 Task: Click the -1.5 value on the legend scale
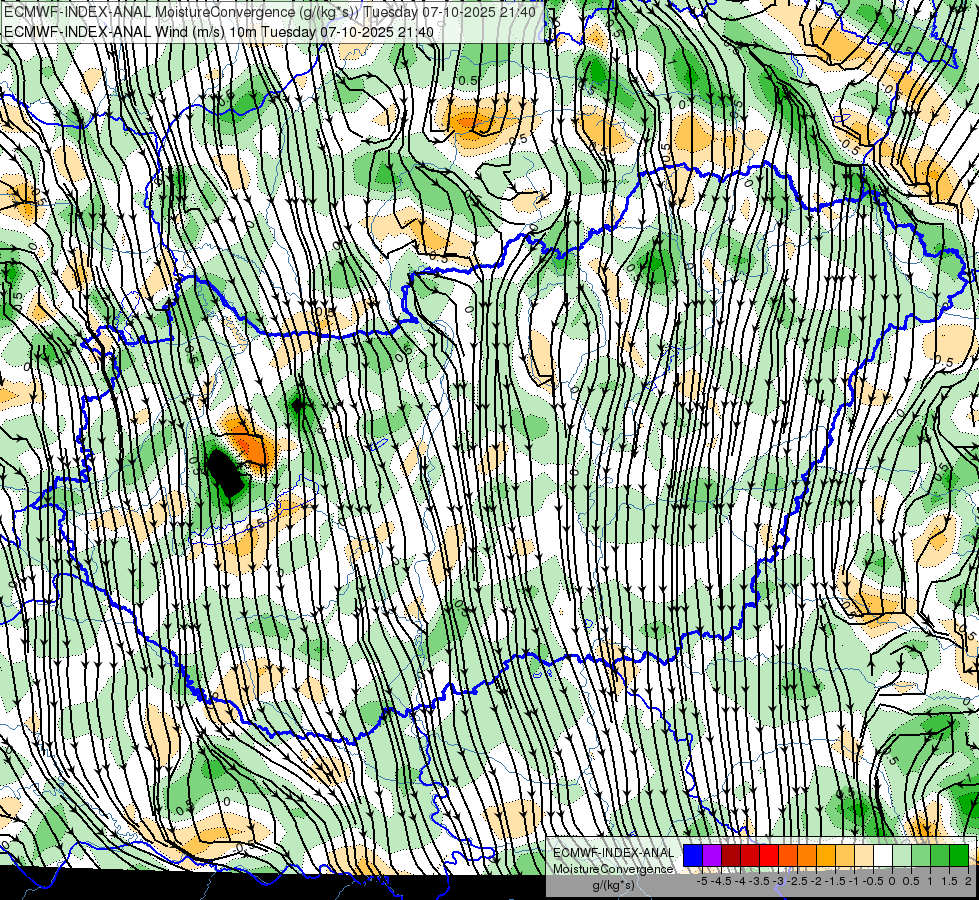pos(835,881)
